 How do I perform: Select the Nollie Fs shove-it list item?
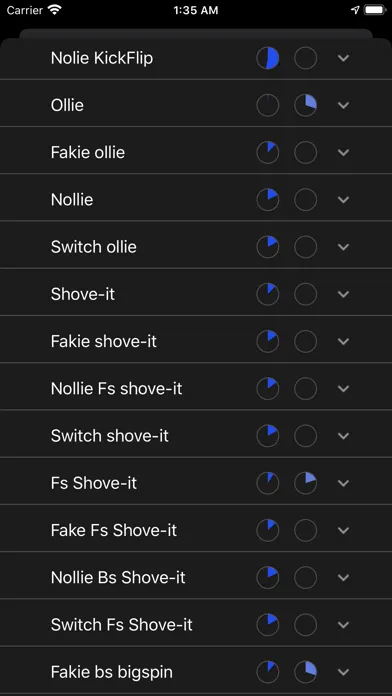tap(196, 388)
